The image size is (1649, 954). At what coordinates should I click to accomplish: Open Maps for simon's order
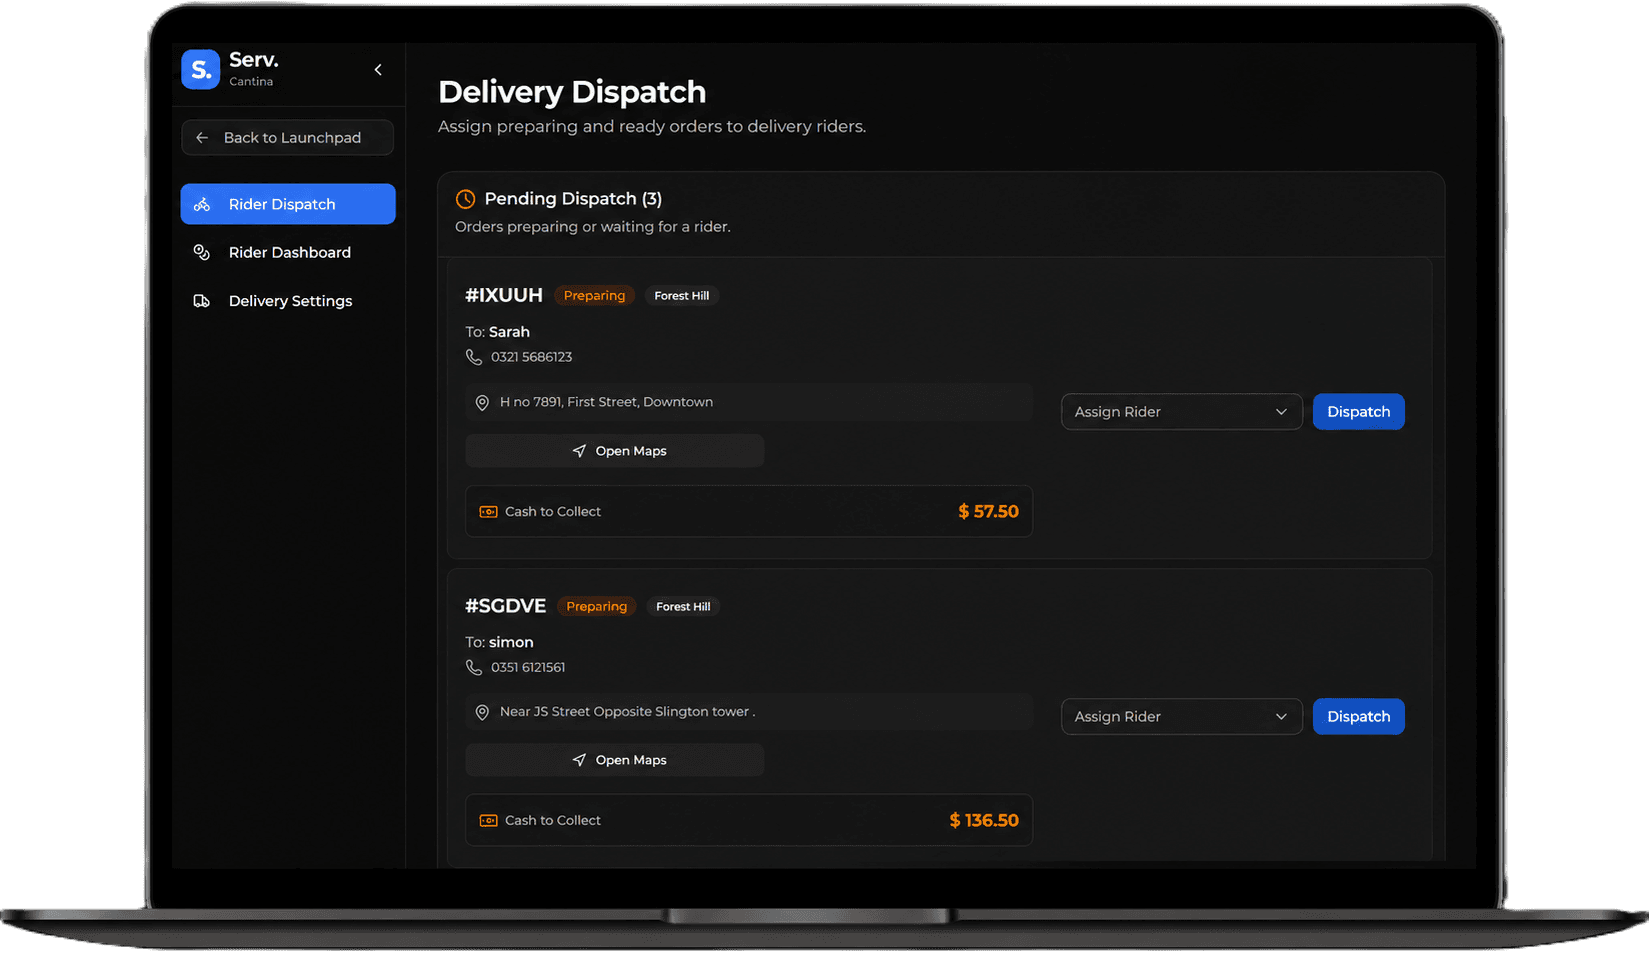(615, 760)
